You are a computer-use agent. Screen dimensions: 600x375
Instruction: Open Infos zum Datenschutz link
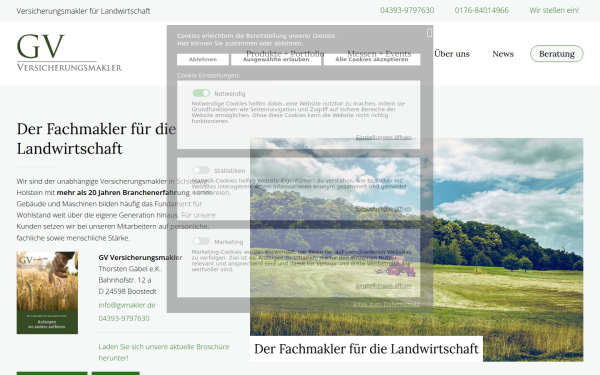(386, 304)
